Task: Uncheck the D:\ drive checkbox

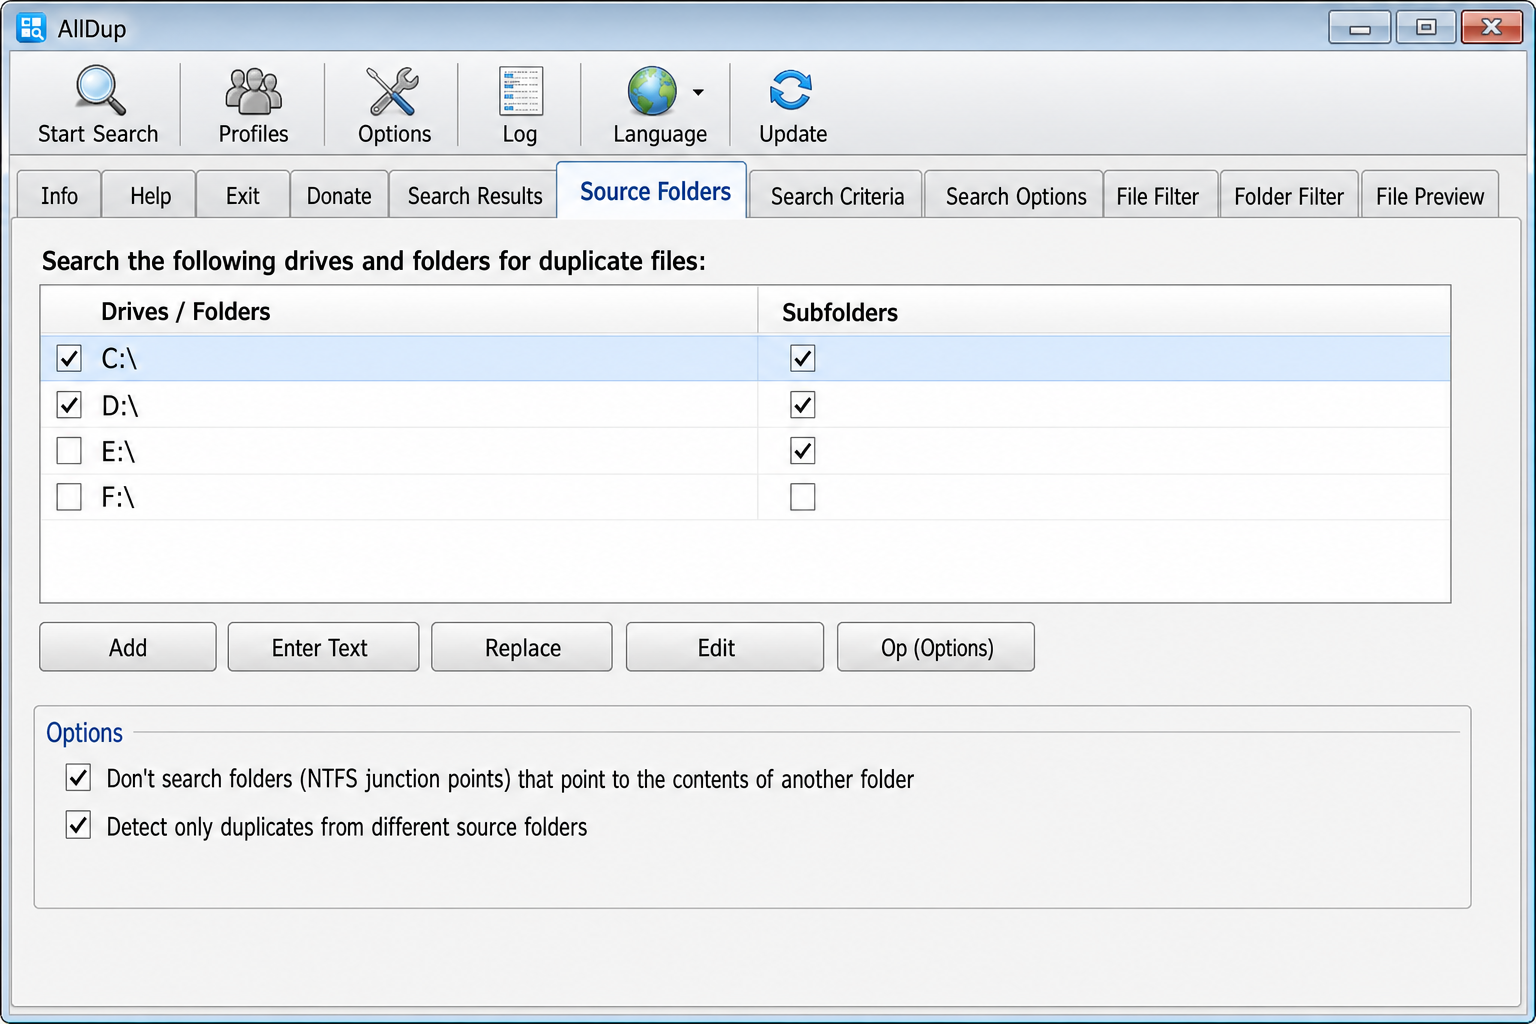Action: 69,405
